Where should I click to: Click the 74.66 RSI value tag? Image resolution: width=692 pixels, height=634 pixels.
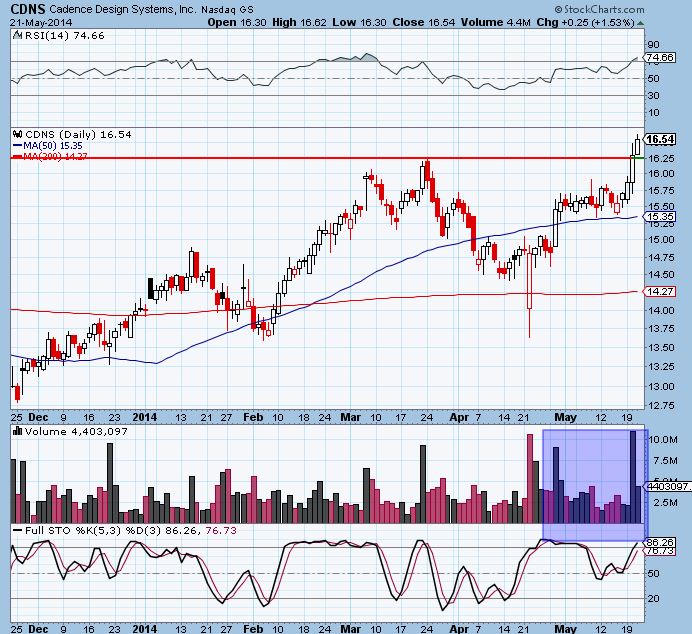click(x=660, y=57)
